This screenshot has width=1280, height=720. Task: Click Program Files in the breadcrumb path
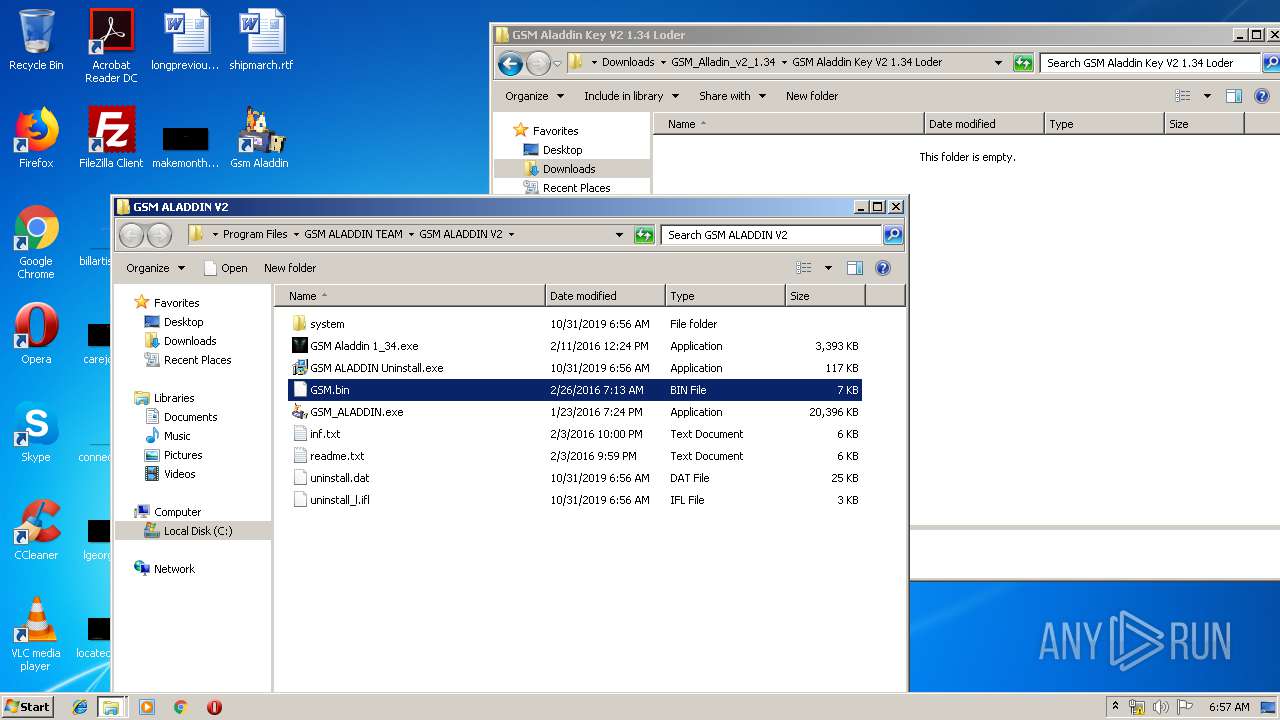click(255, 234)
